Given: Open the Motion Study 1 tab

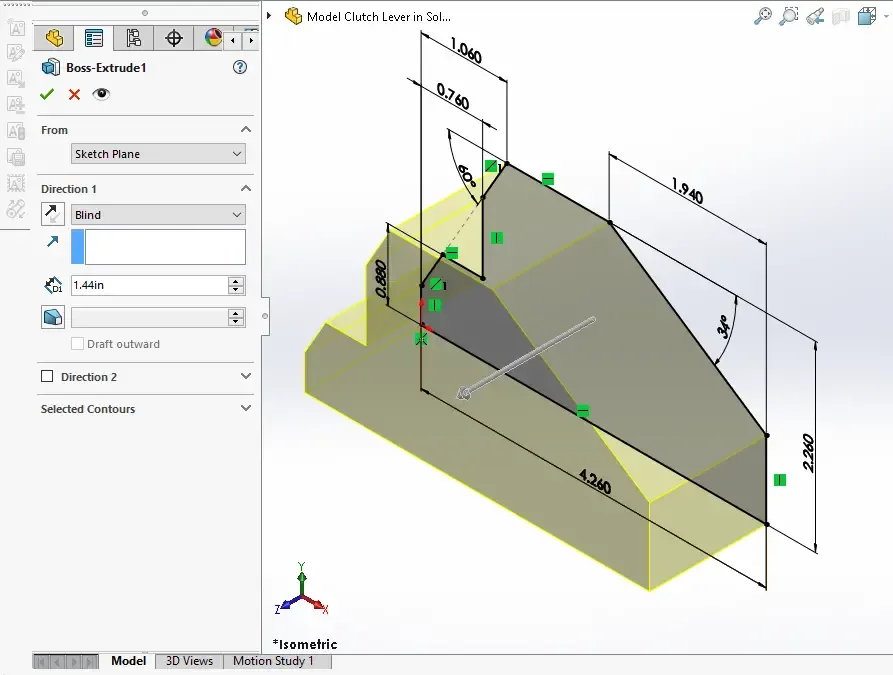Looking at the screenshot, I should 273,661.
